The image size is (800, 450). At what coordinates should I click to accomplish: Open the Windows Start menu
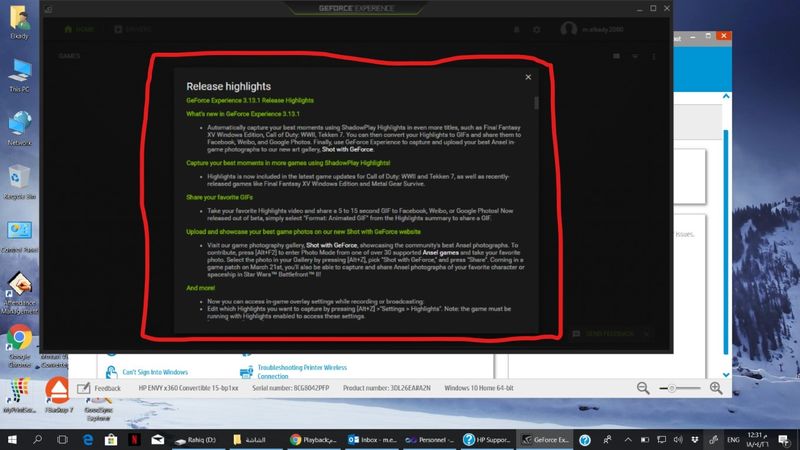click(x=12, y=439)
